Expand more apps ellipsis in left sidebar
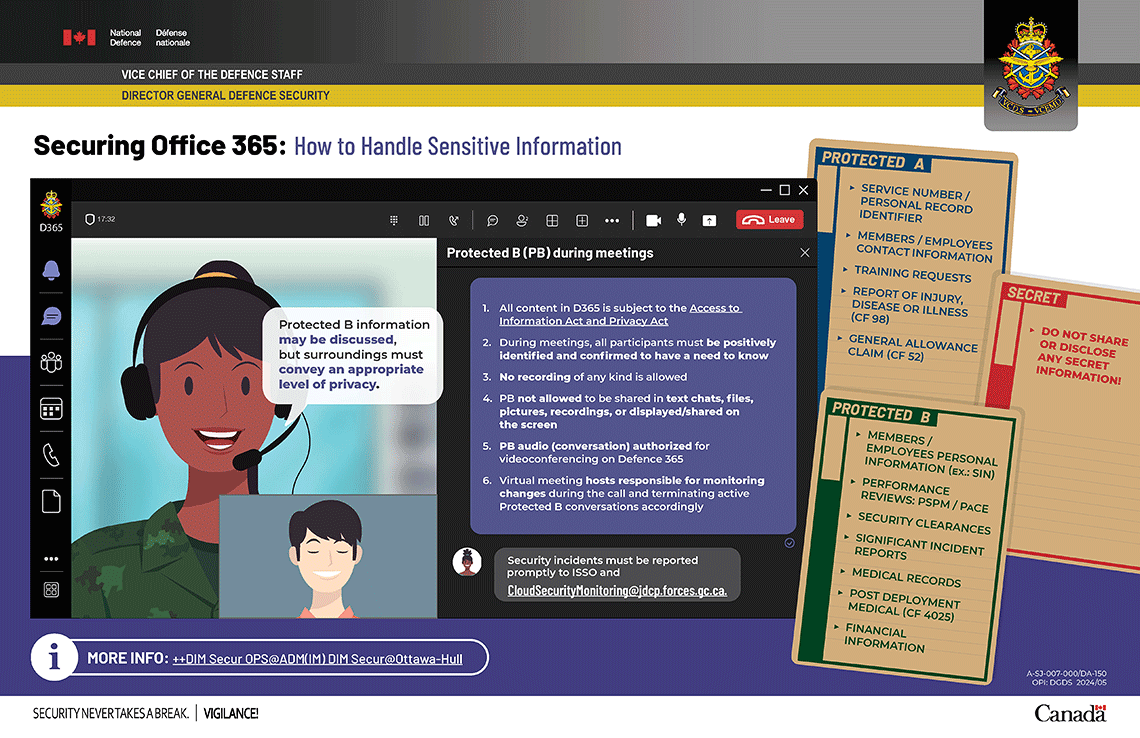This screenshot has width=1140, height=738. point(51,559)
